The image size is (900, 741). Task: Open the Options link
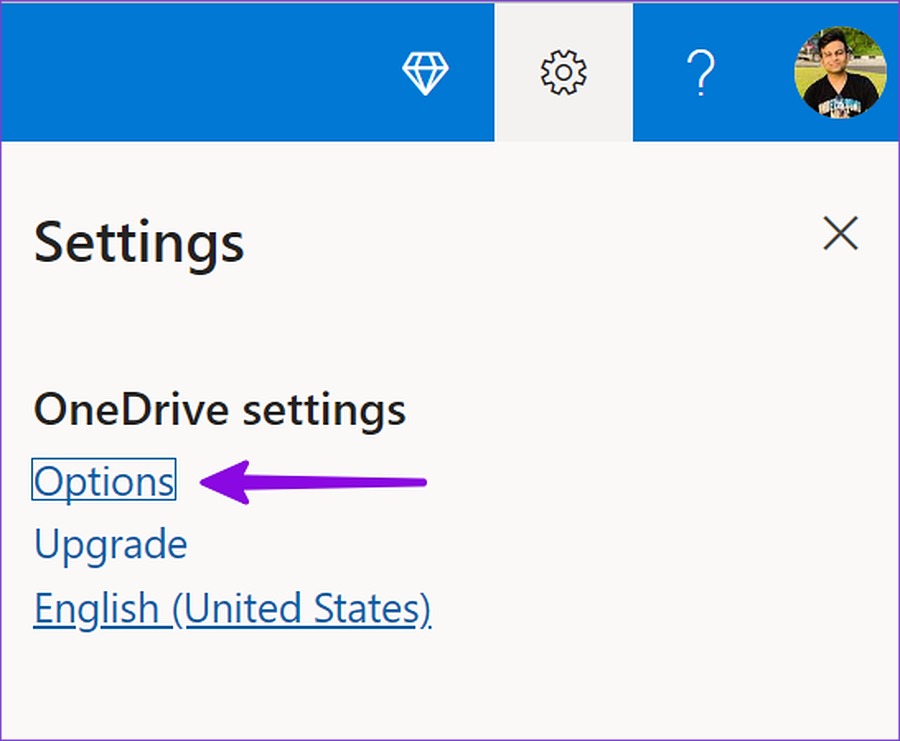(104, 480)
